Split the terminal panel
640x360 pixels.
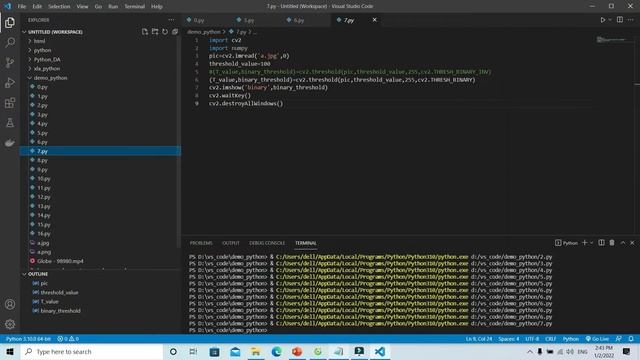(x=601, y=242)
